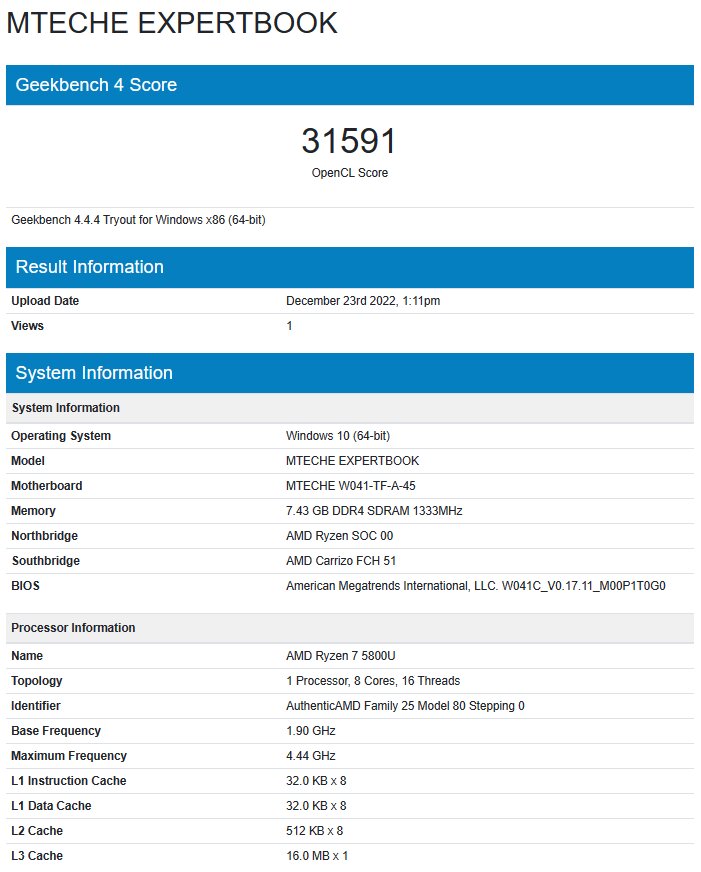Select Geekbench 4.4.4 Tryout version text
Screen dimensions: 701x872
coord(138,220)
